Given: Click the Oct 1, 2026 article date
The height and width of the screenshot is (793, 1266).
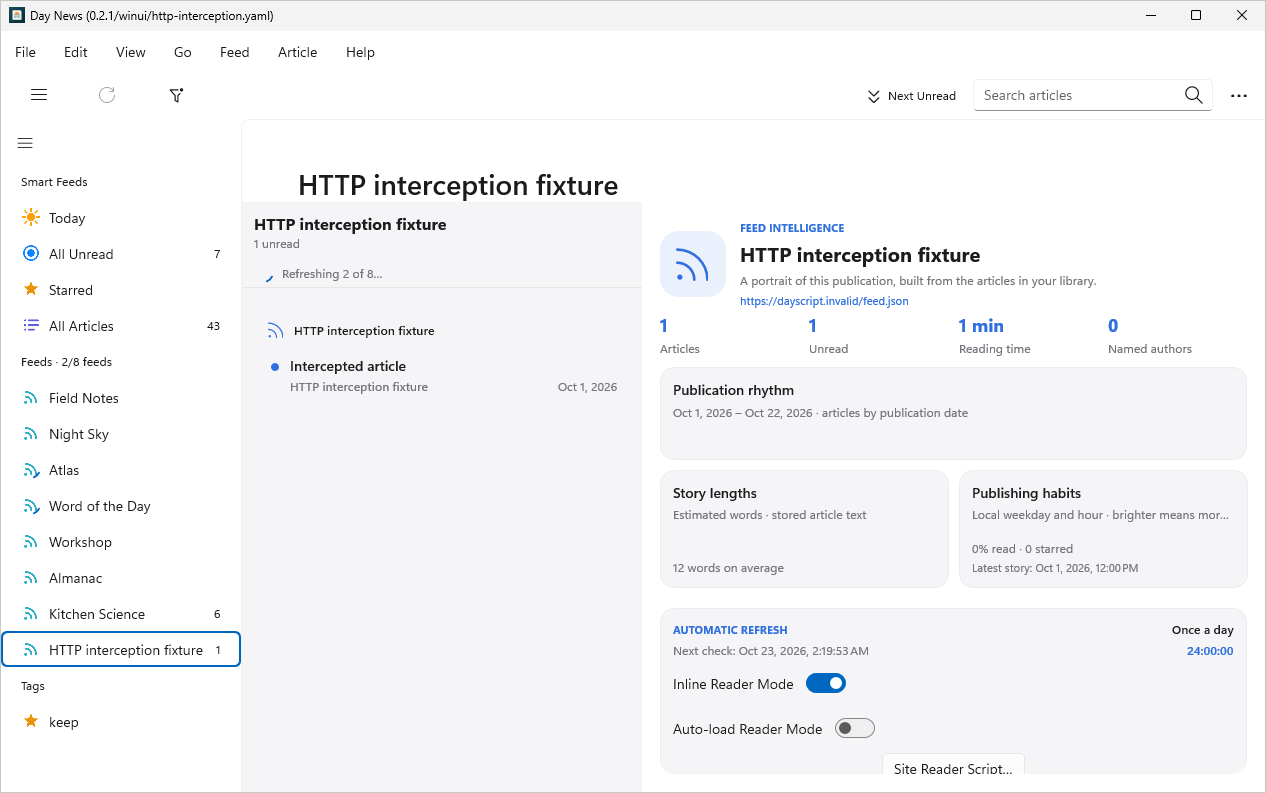Looking at the screenshot, I should 588,387.
